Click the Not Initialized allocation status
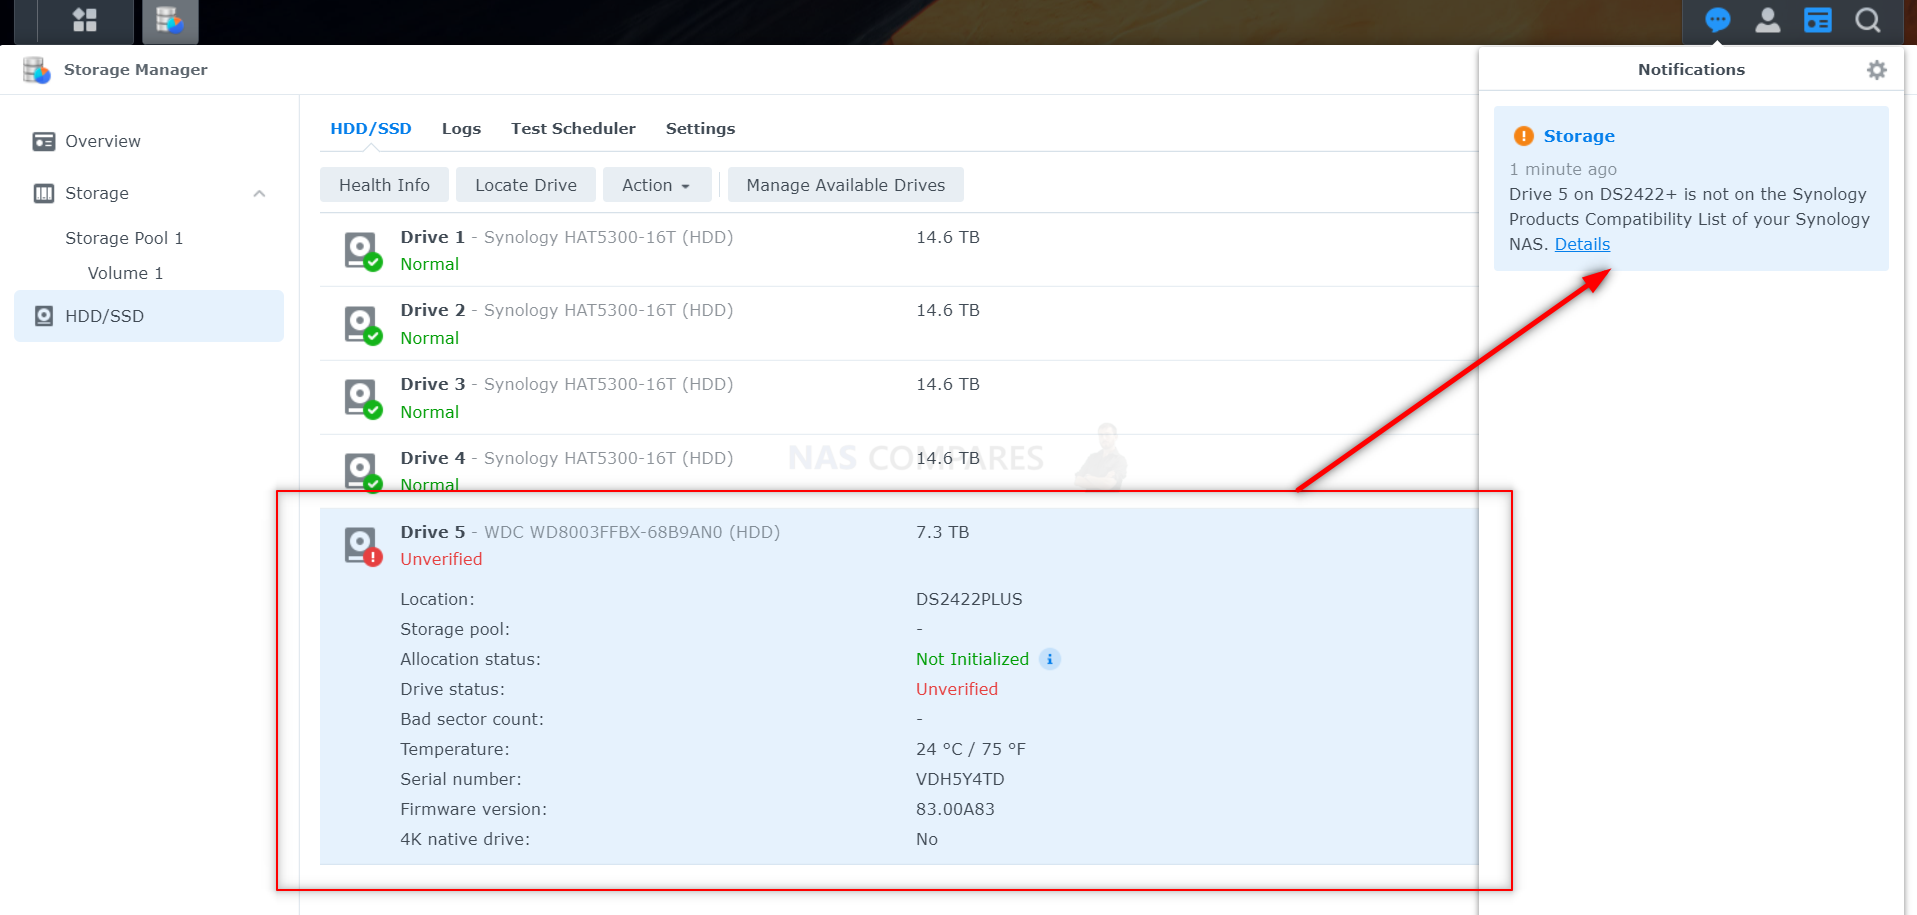Image resolution: width=1917 pixels, height=915 pixels. coord(972,659)
